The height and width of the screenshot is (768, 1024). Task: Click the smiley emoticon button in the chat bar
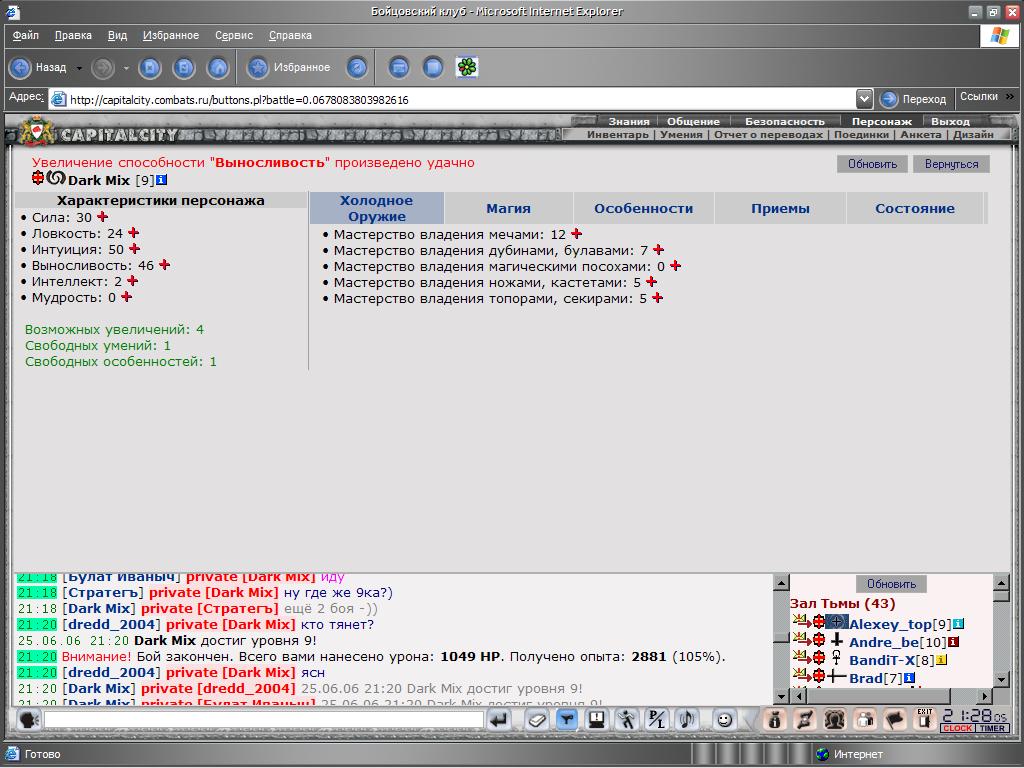(724, 720)
